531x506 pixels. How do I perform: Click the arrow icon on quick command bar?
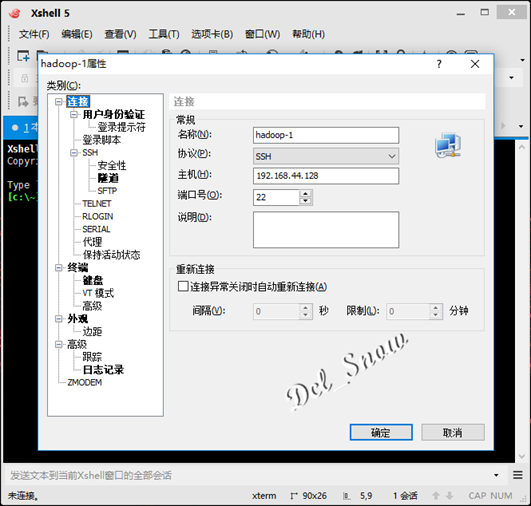23,101
